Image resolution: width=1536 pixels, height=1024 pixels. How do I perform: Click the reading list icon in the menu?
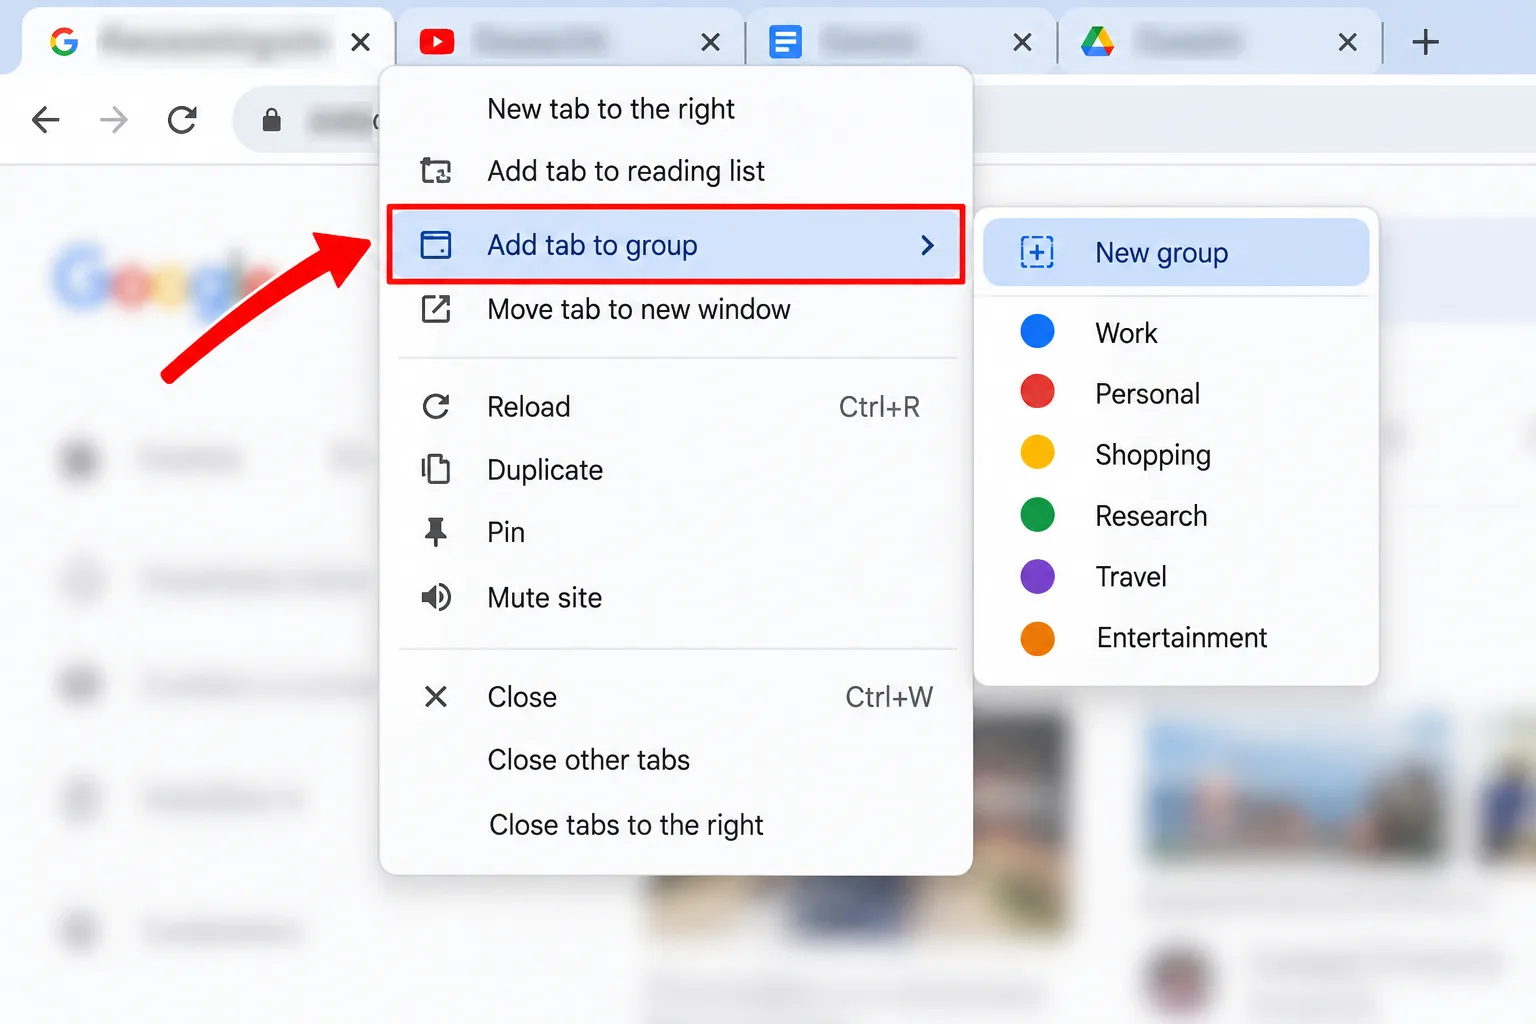(436, 171)
